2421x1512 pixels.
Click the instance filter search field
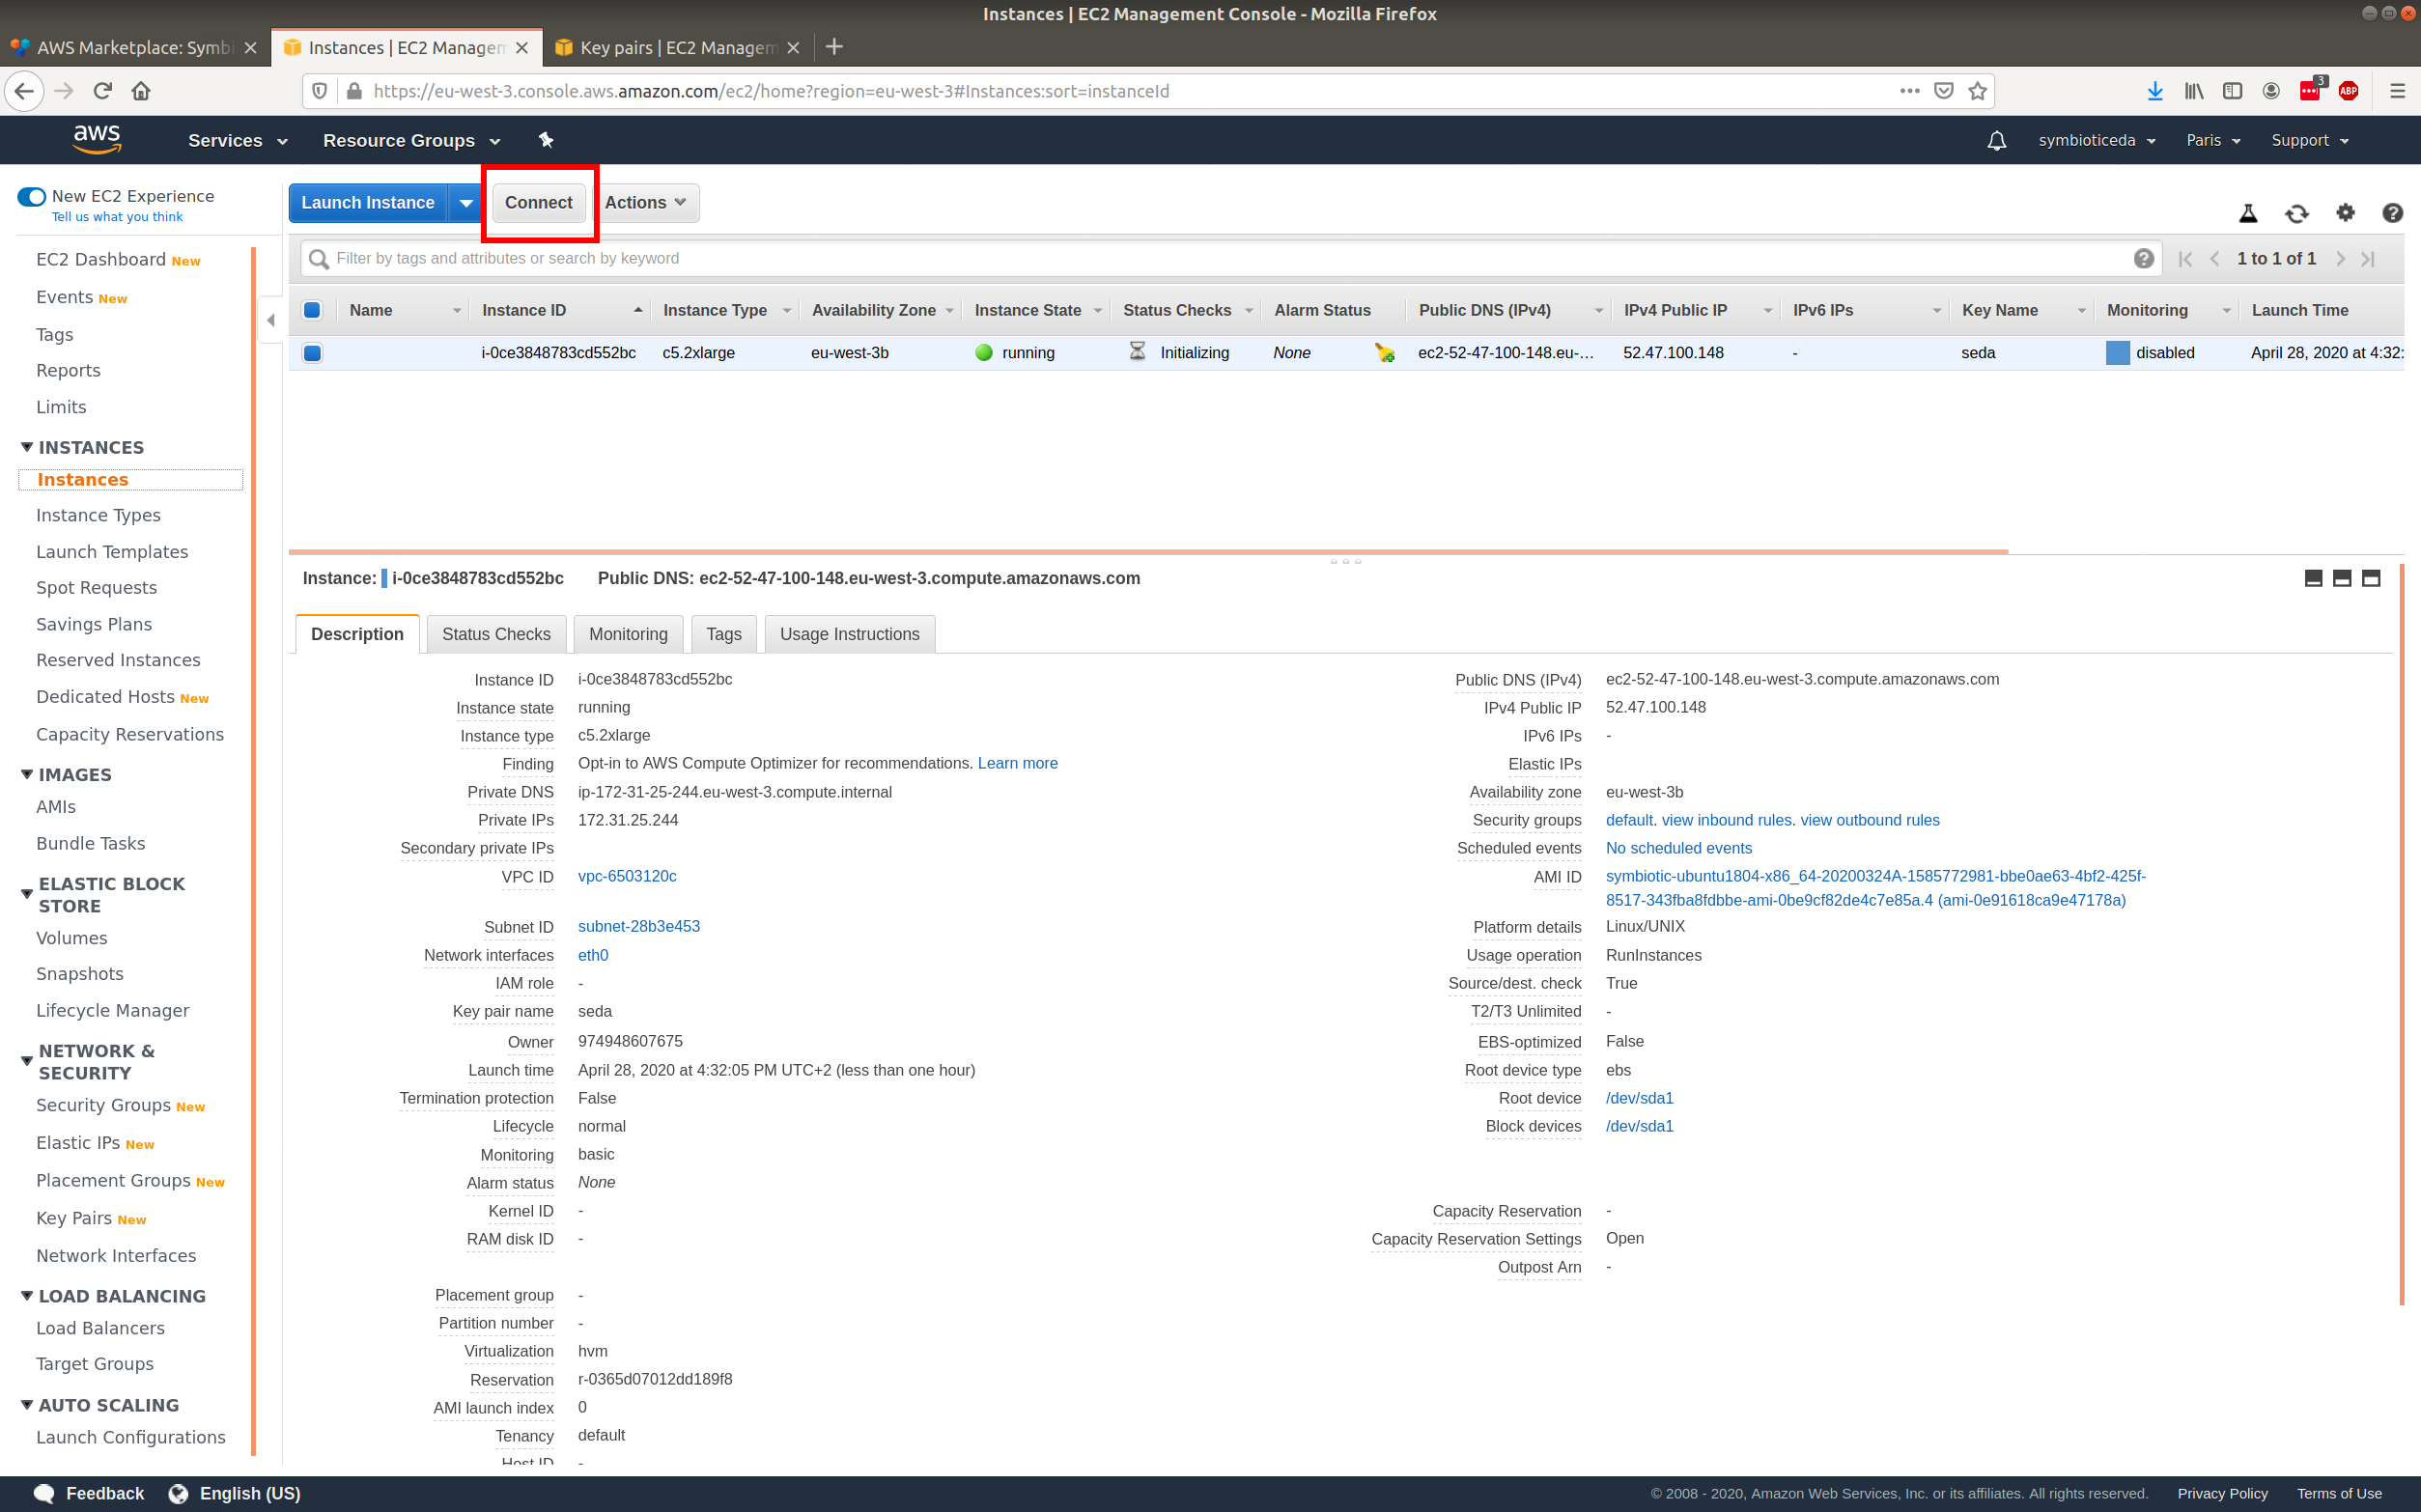(1231, 259)
